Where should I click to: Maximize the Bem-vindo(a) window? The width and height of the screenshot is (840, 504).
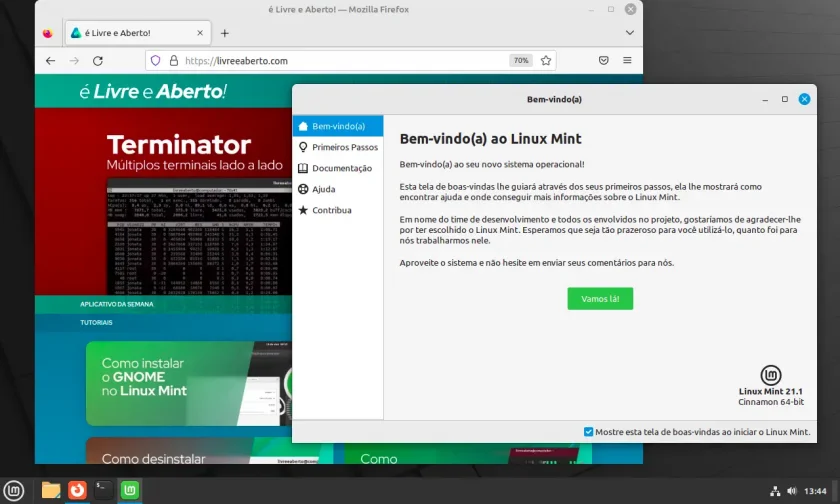[785, 99]
